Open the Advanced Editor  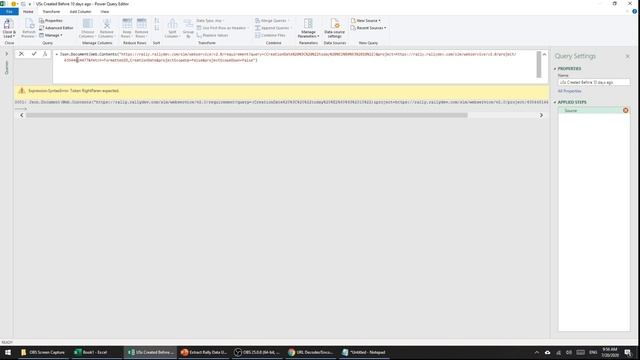56,28
